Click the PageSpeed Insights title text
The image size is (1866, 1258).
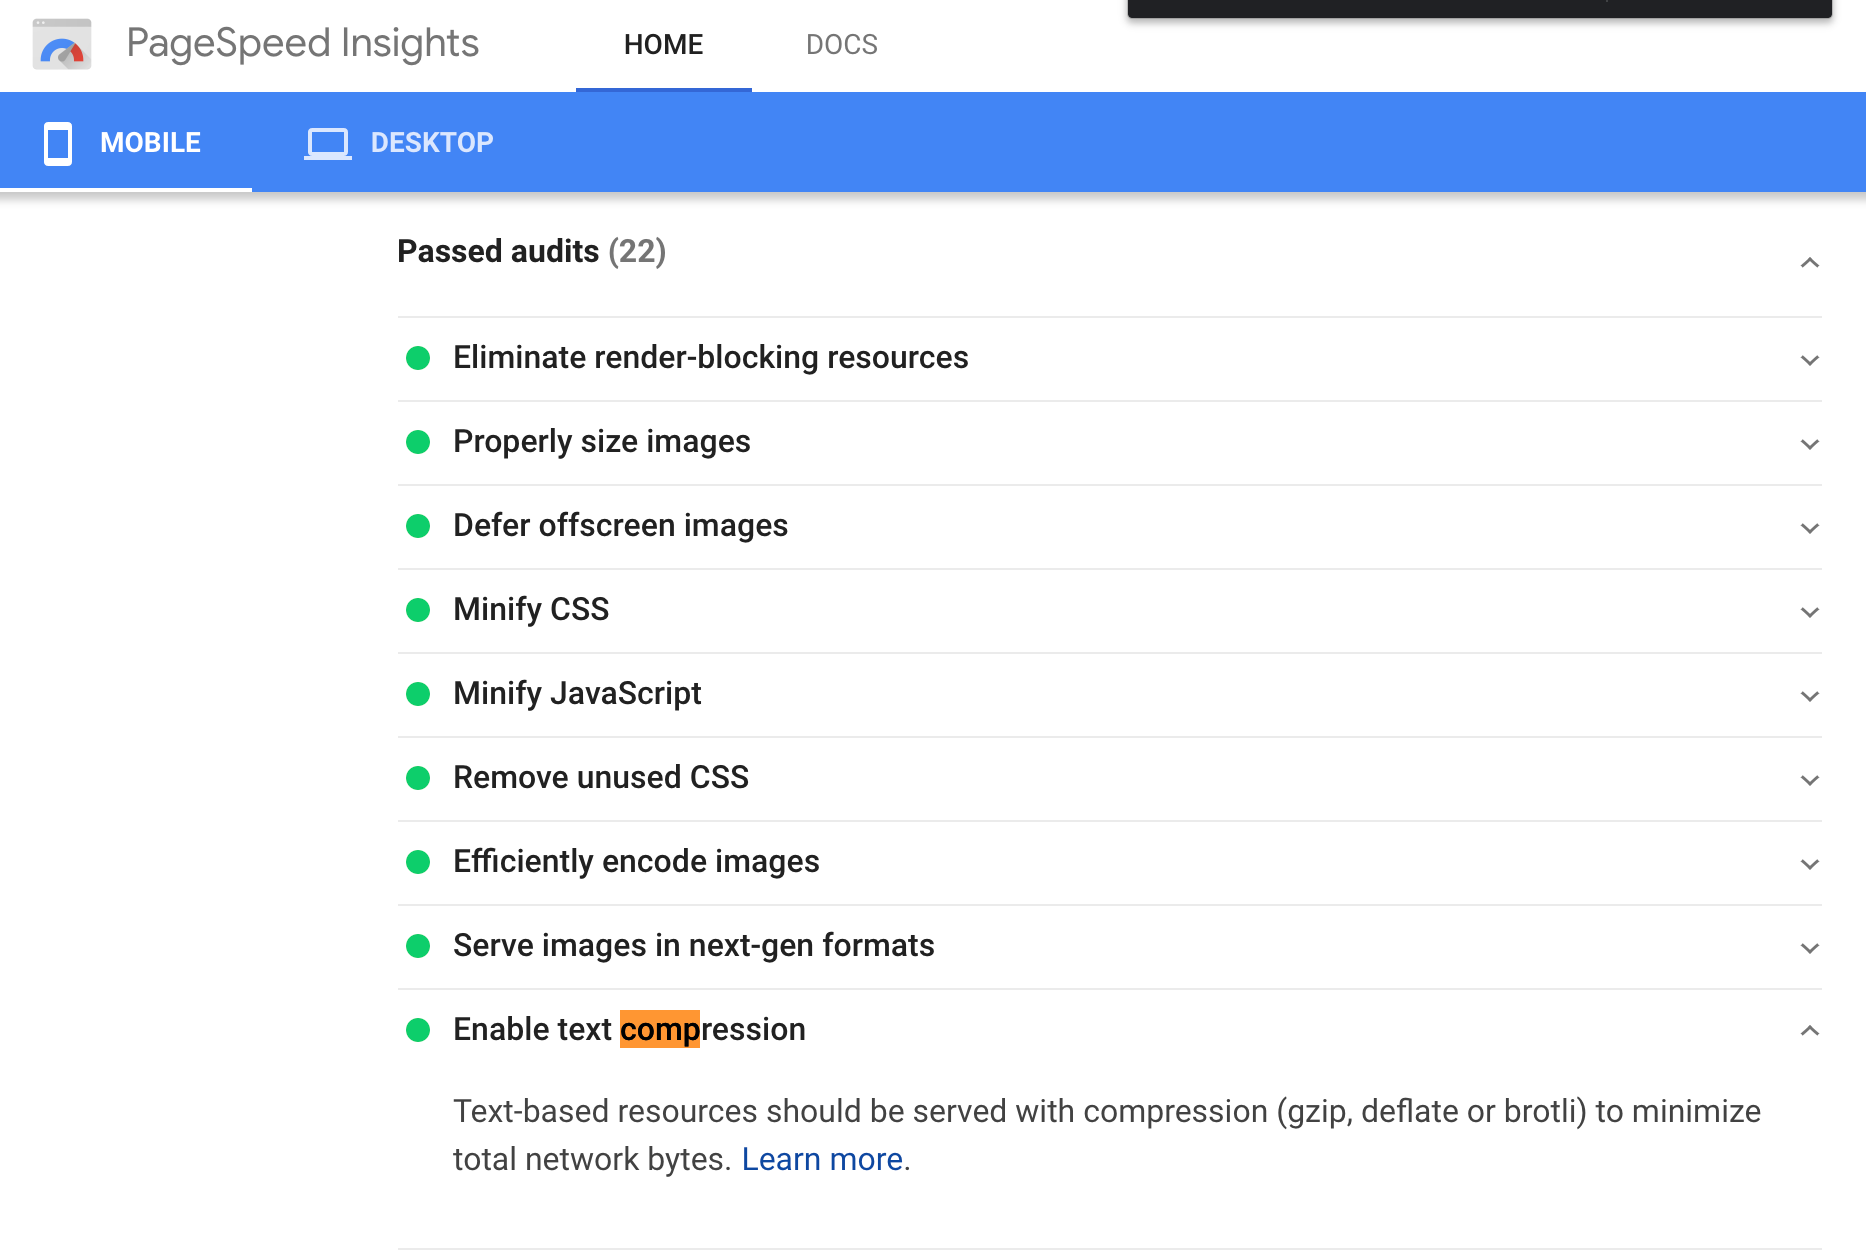pos(302,44)
